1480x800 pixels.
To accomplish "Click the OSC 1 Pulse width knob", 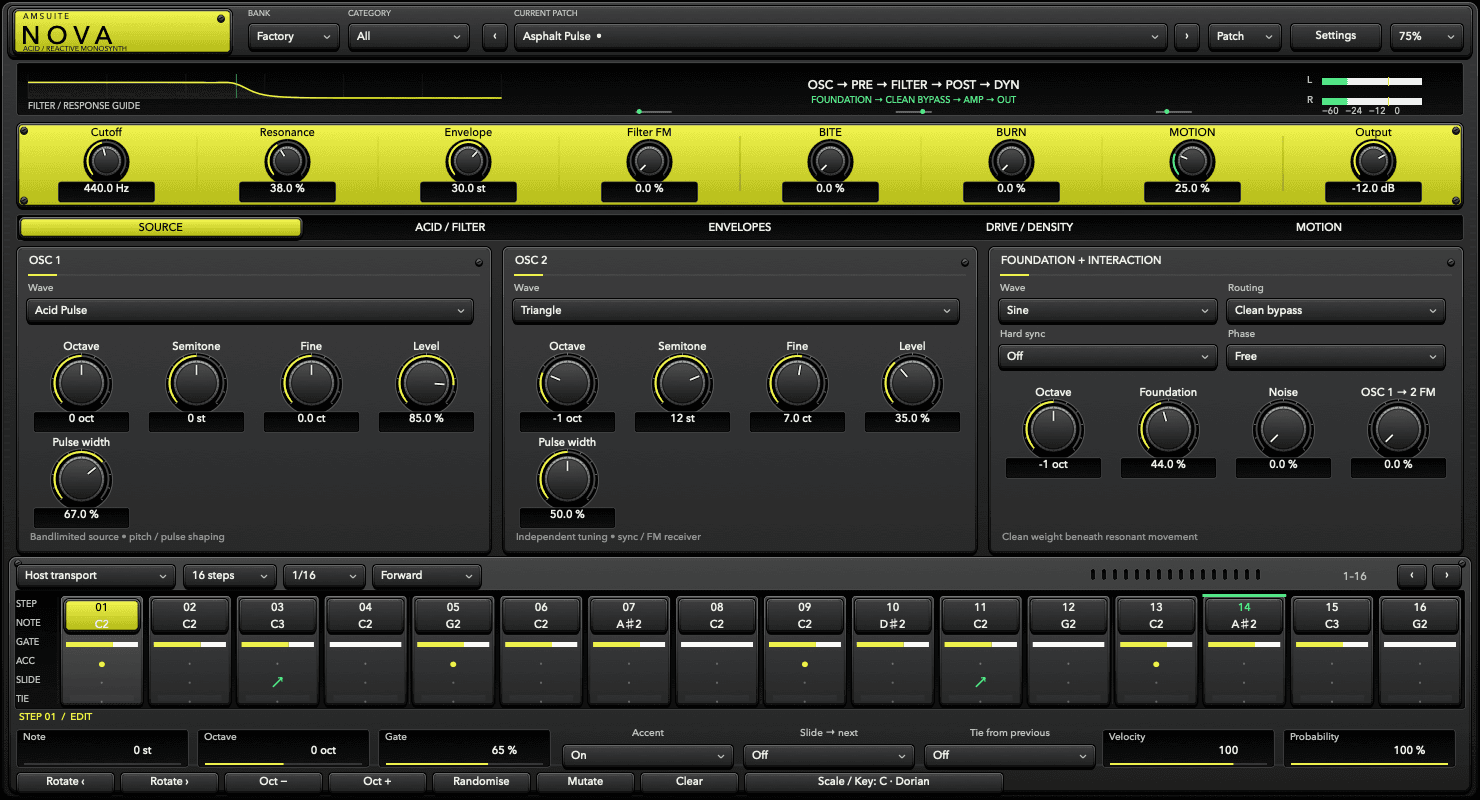I will 81,478.
